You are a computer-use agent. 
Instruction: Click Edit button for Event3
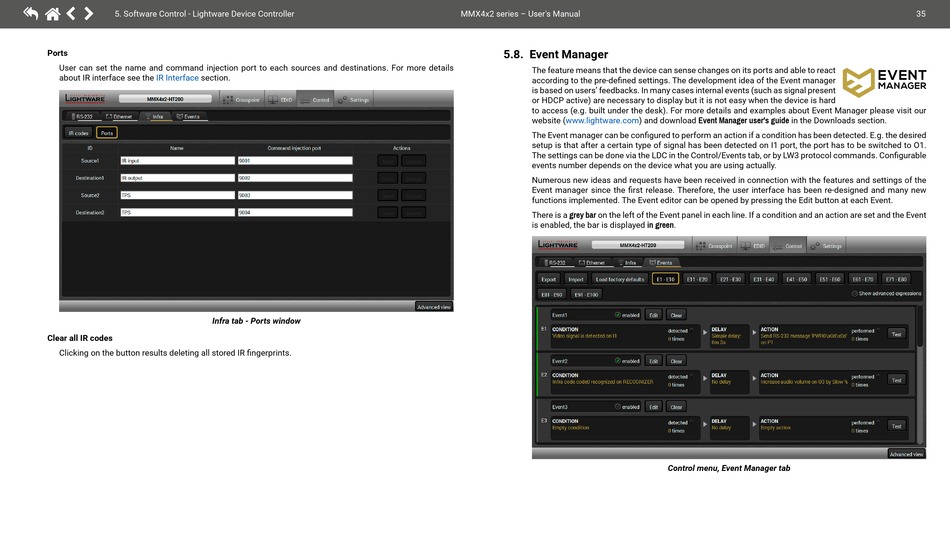click(654, 407)
